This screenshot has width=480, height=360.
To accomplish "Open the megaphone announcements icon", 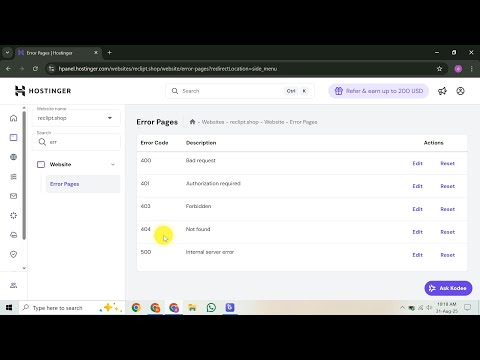I will (442, 91).
